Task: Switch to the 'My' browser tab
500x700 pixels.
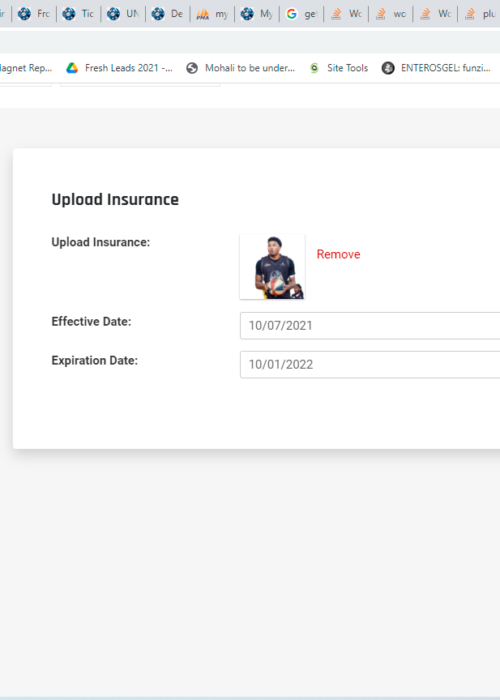Action: tap(257, 14)
